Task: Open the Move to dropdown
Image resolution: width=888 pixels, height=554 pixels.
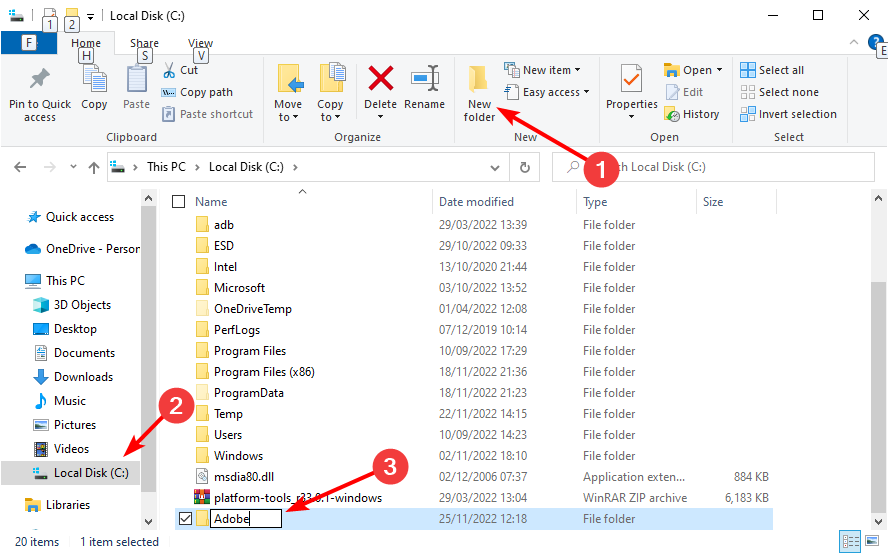Action: [x=288, y=112]
